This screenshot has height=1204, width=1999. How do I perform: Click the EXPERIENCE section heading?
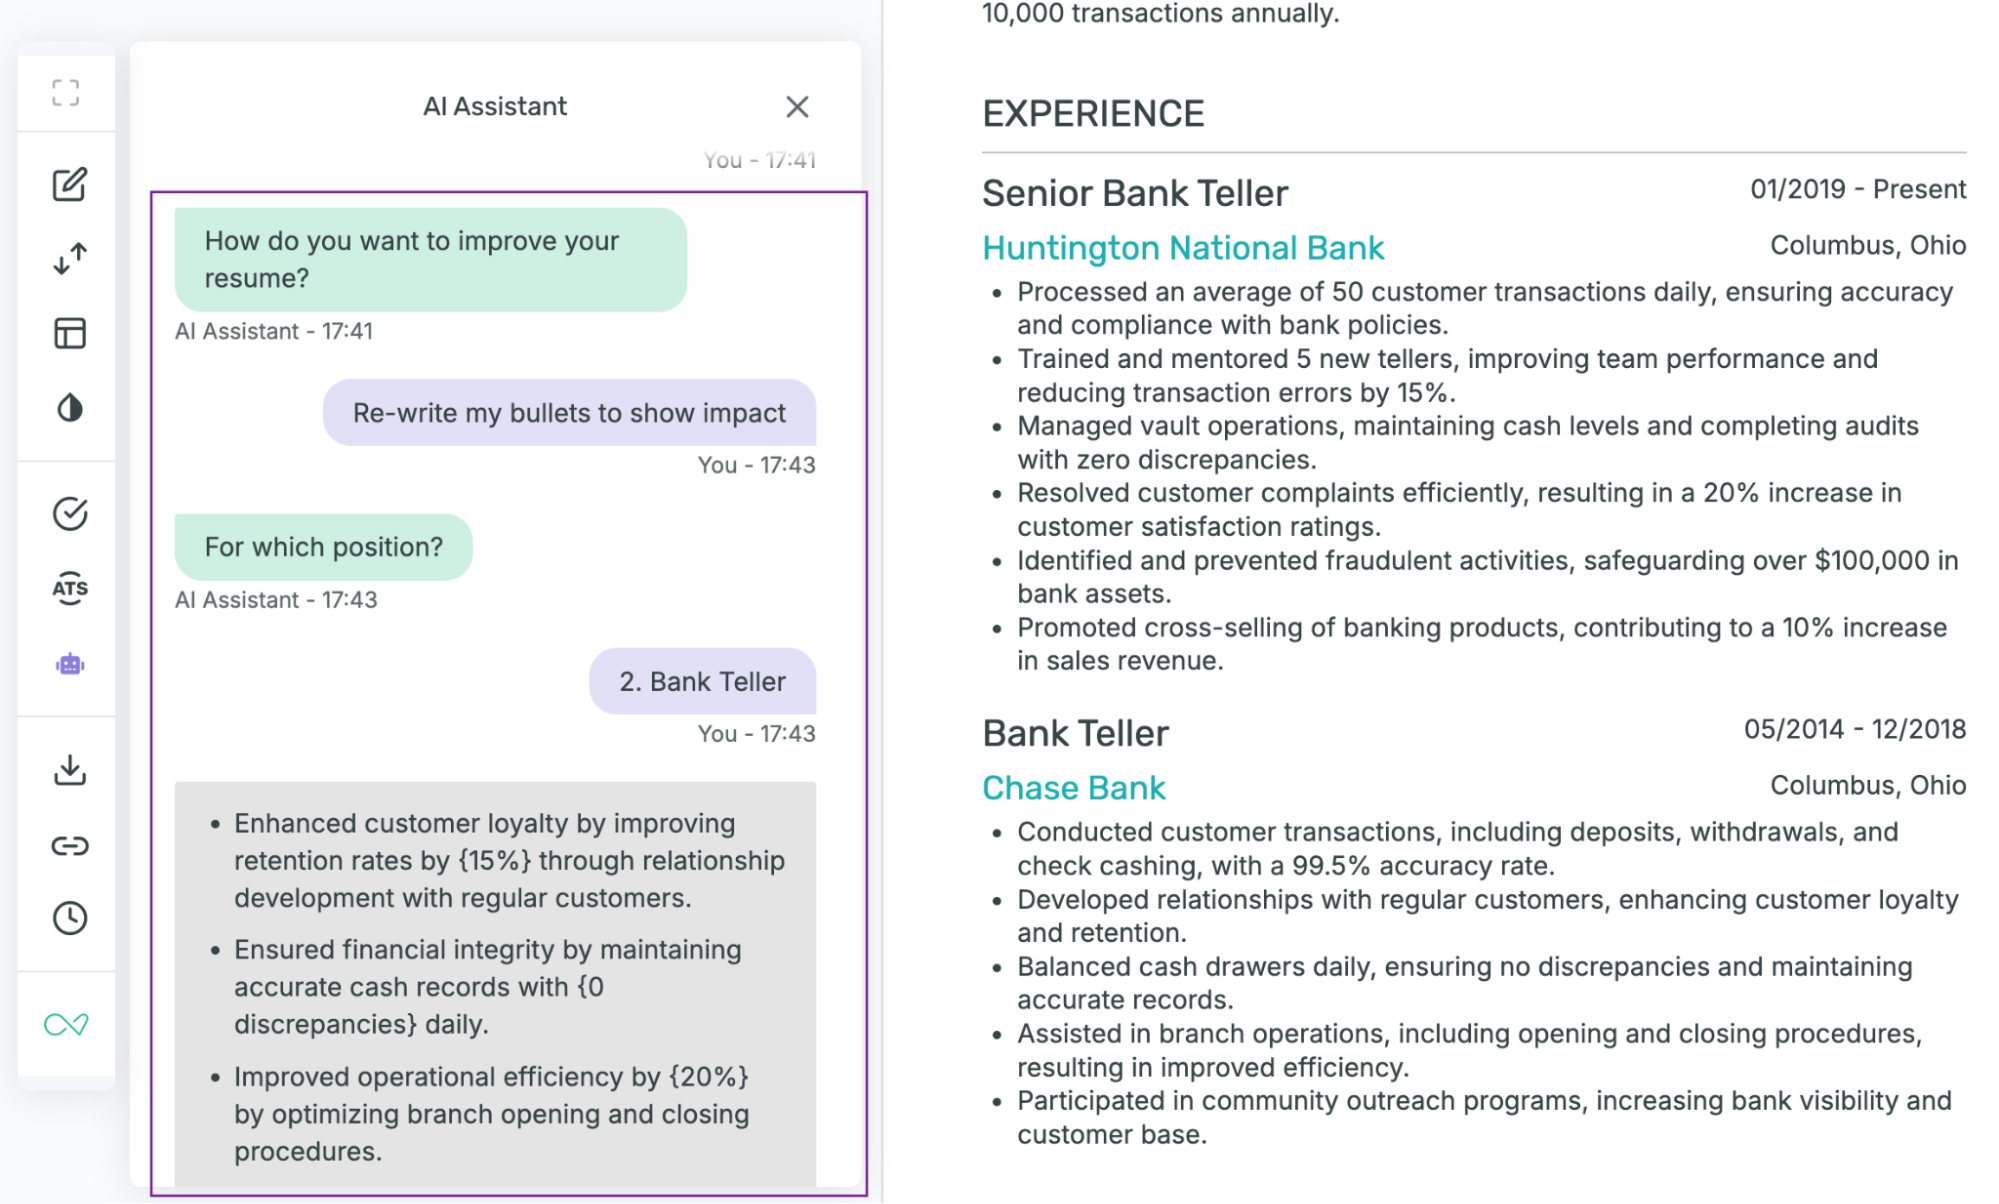1093,114
